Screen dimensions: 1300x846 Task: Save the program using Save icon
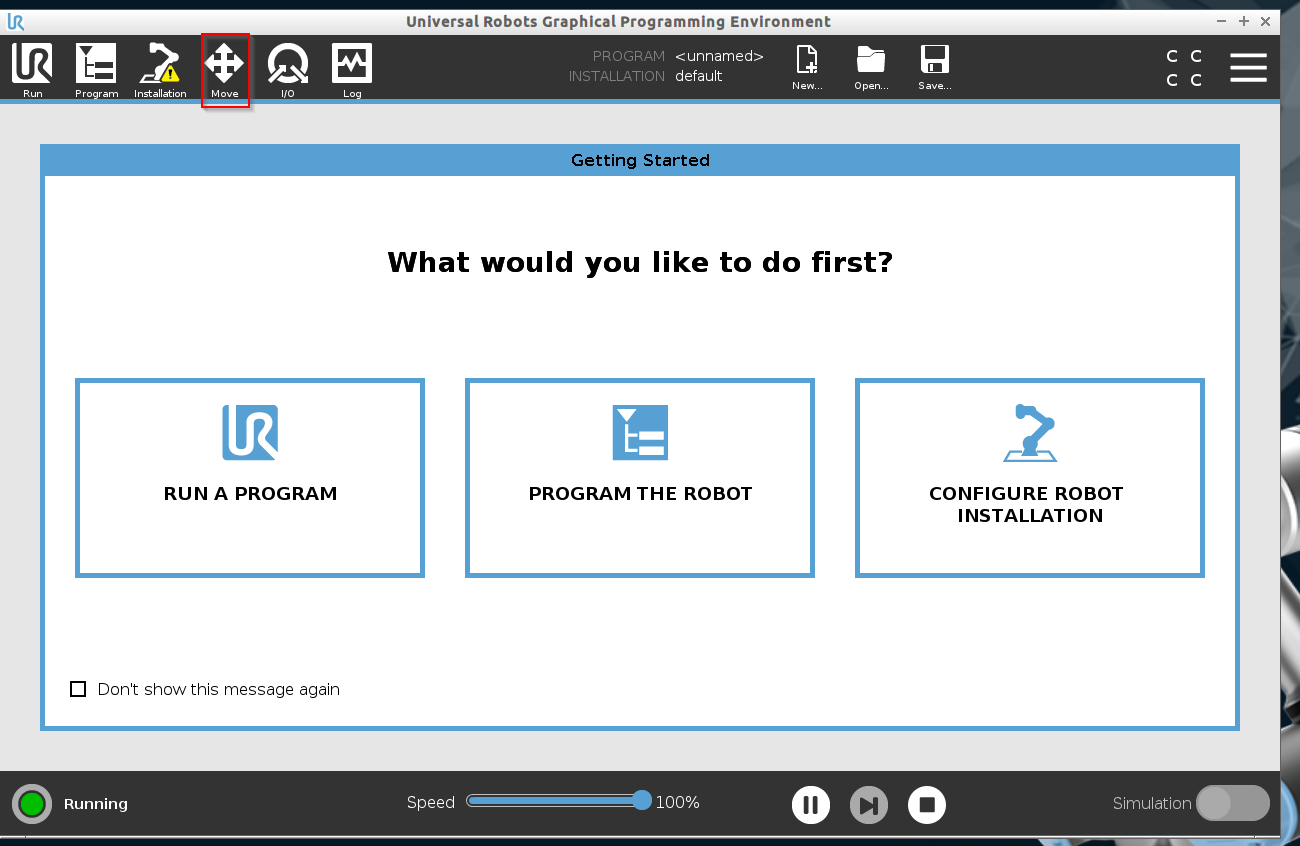point(935,69)
